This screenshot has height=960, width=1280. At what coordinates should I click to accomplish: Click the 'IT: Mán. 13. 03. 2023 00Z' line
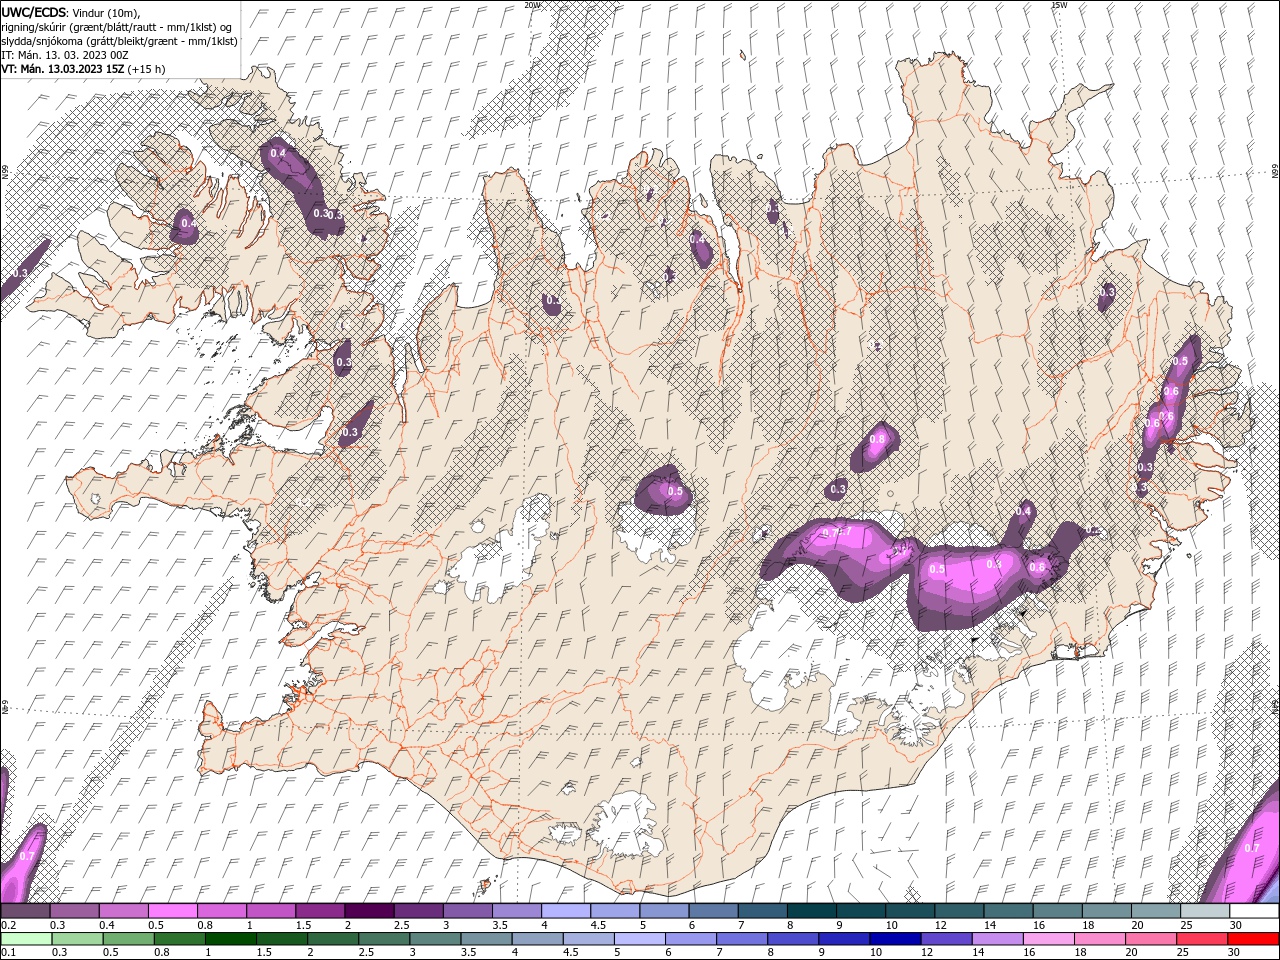click(65, 55)
